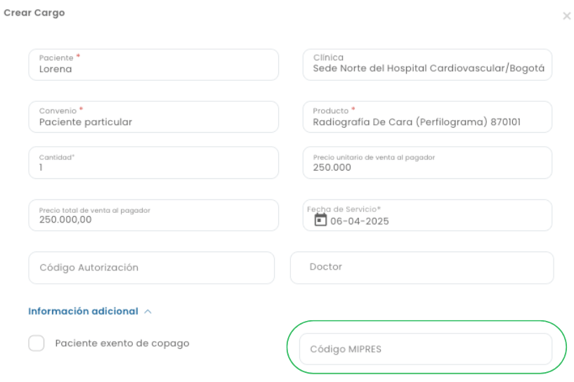Focus the Código MIPRES input
The width and height of the screenshot is (574, 382).
click(x=426, y=349)
